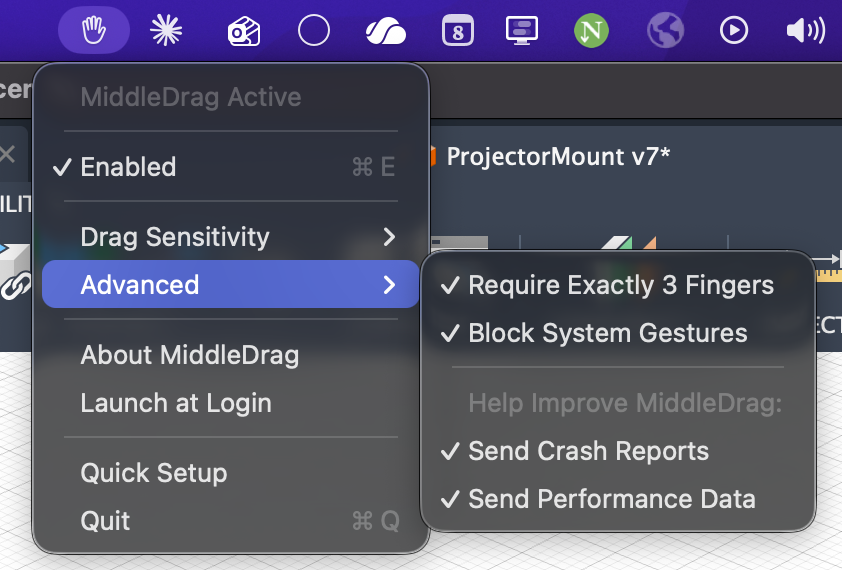Select Launch at Login
This screenshot has height=570, width=842.
coord(176,403)
